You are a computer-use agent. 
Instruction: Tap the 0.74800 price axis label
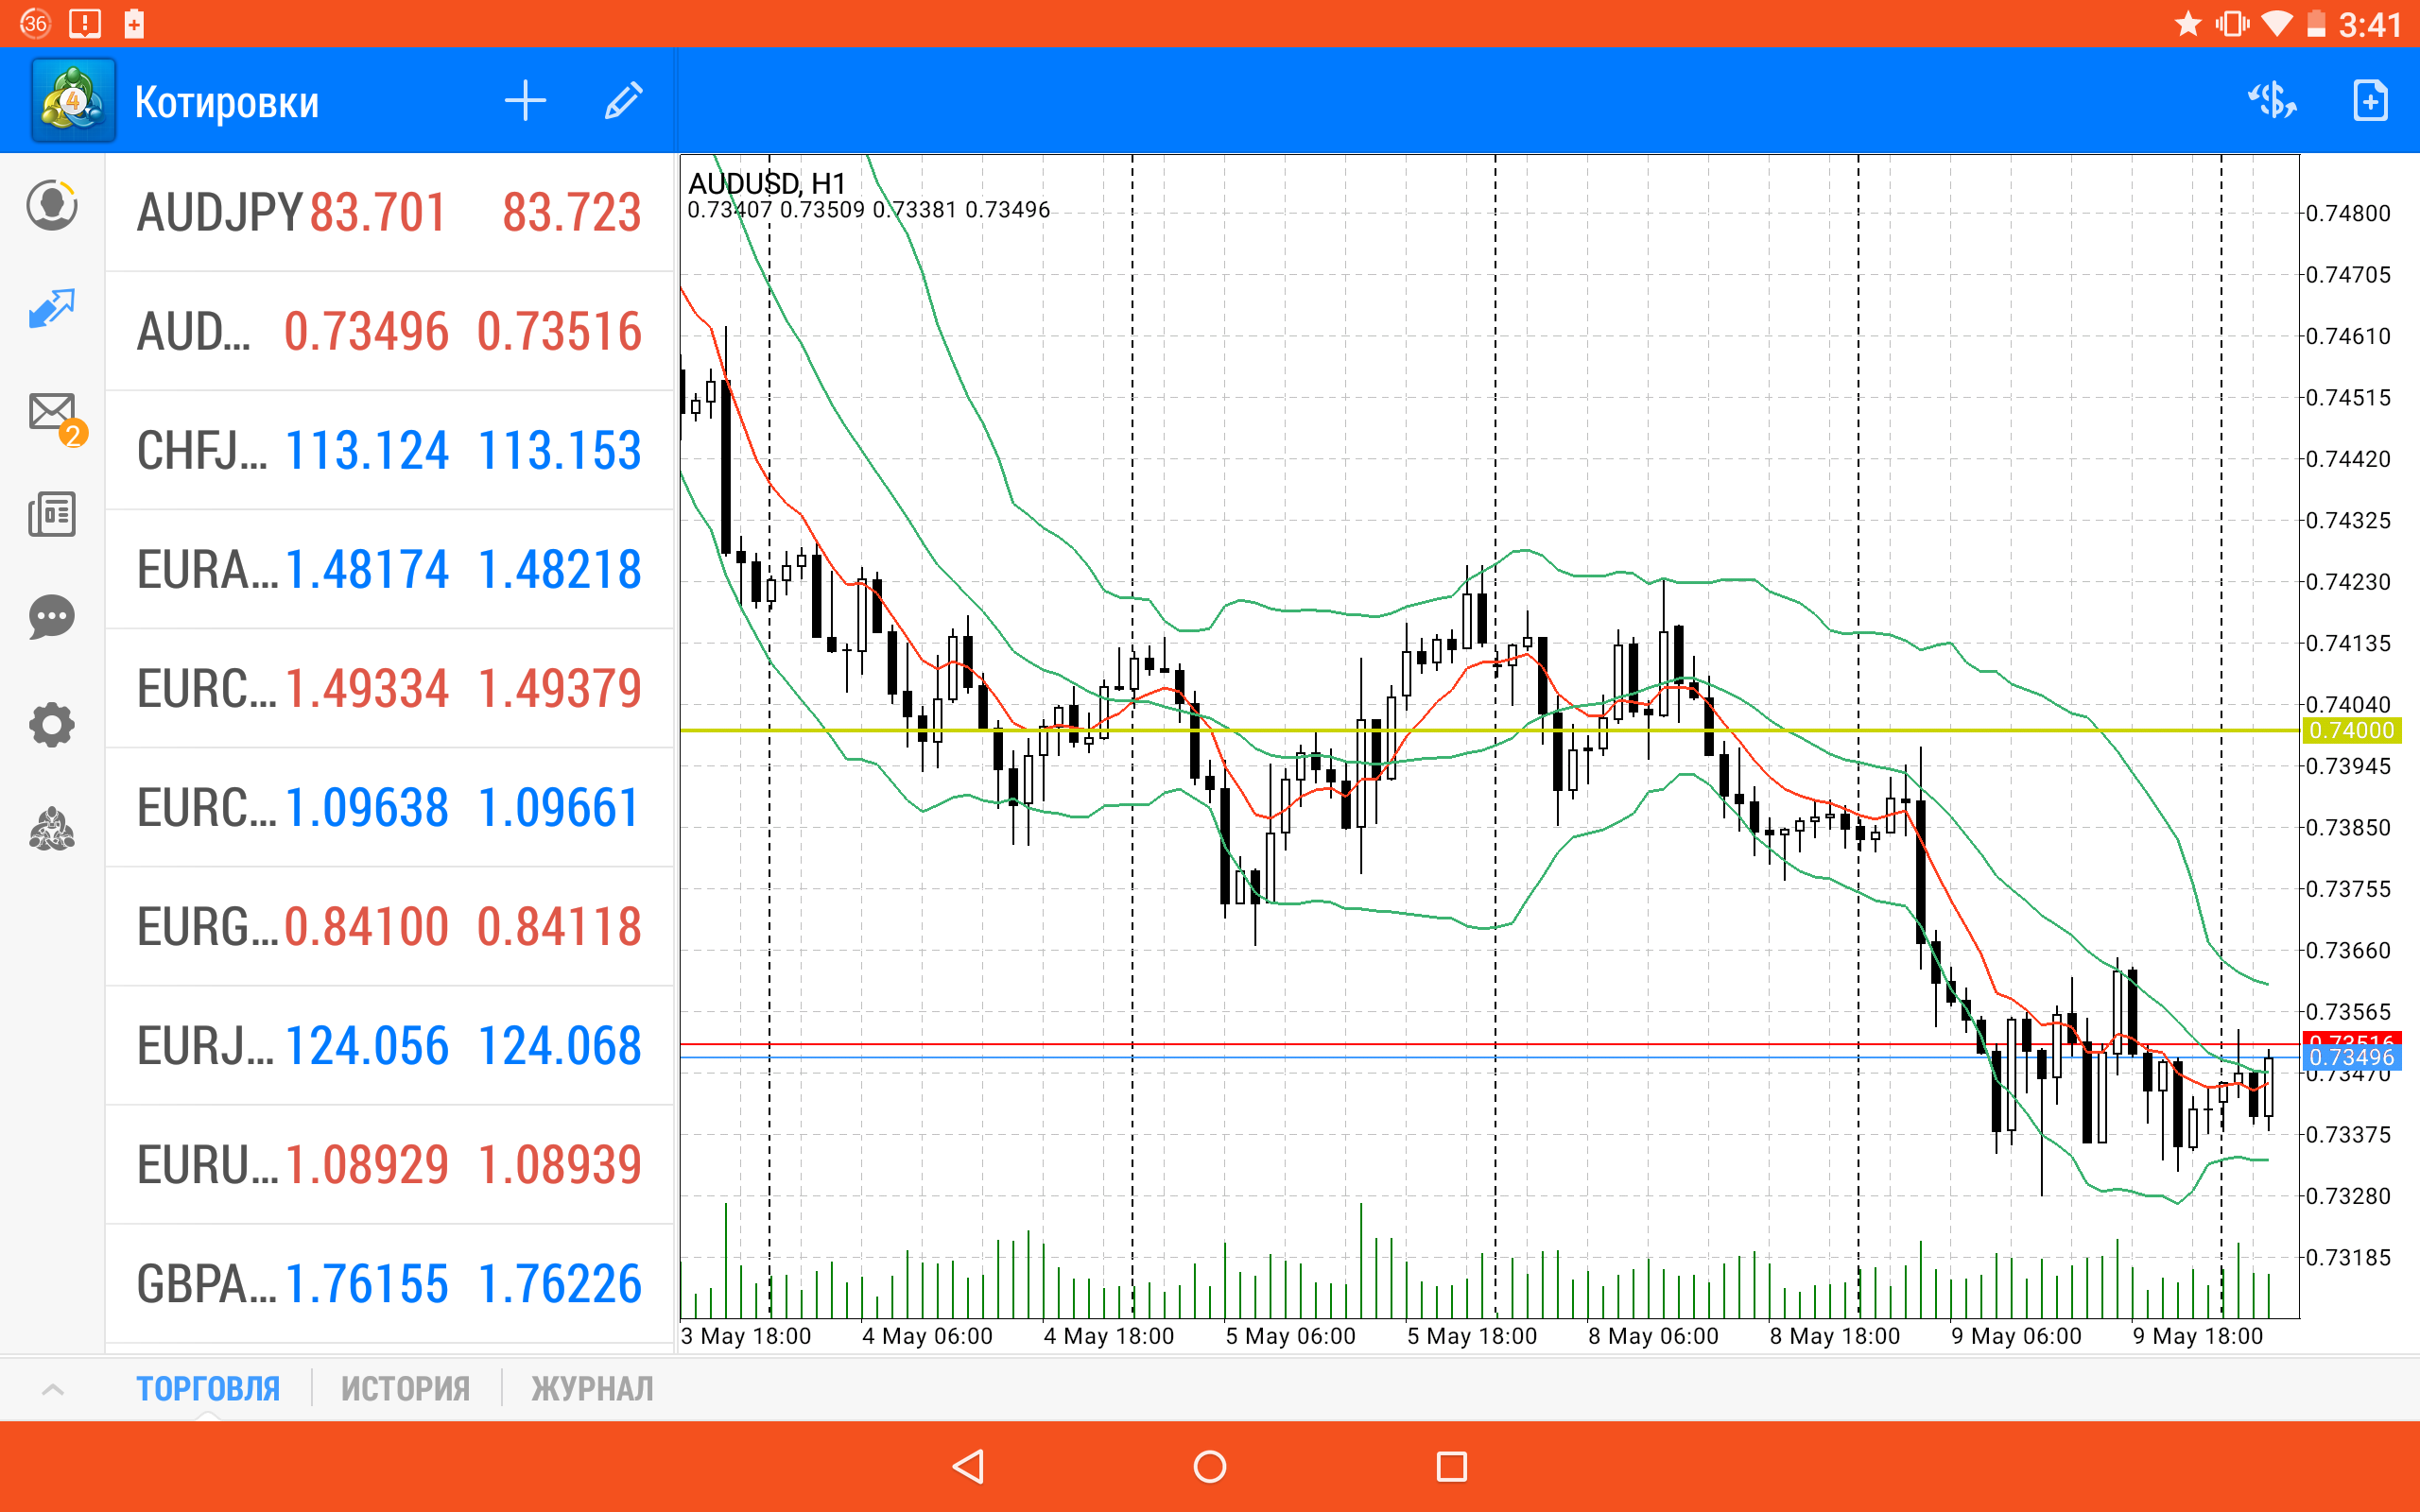[2348, 213]
